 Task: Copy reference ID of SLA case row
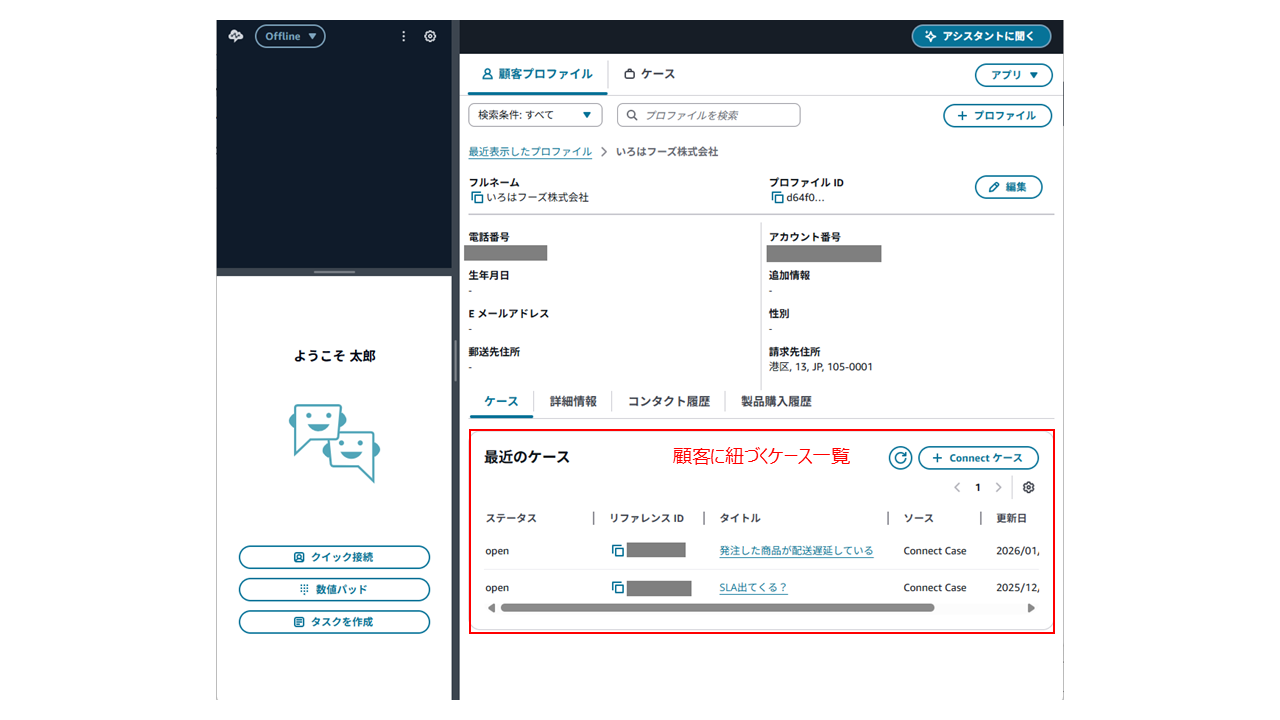[x=618, y=588]
